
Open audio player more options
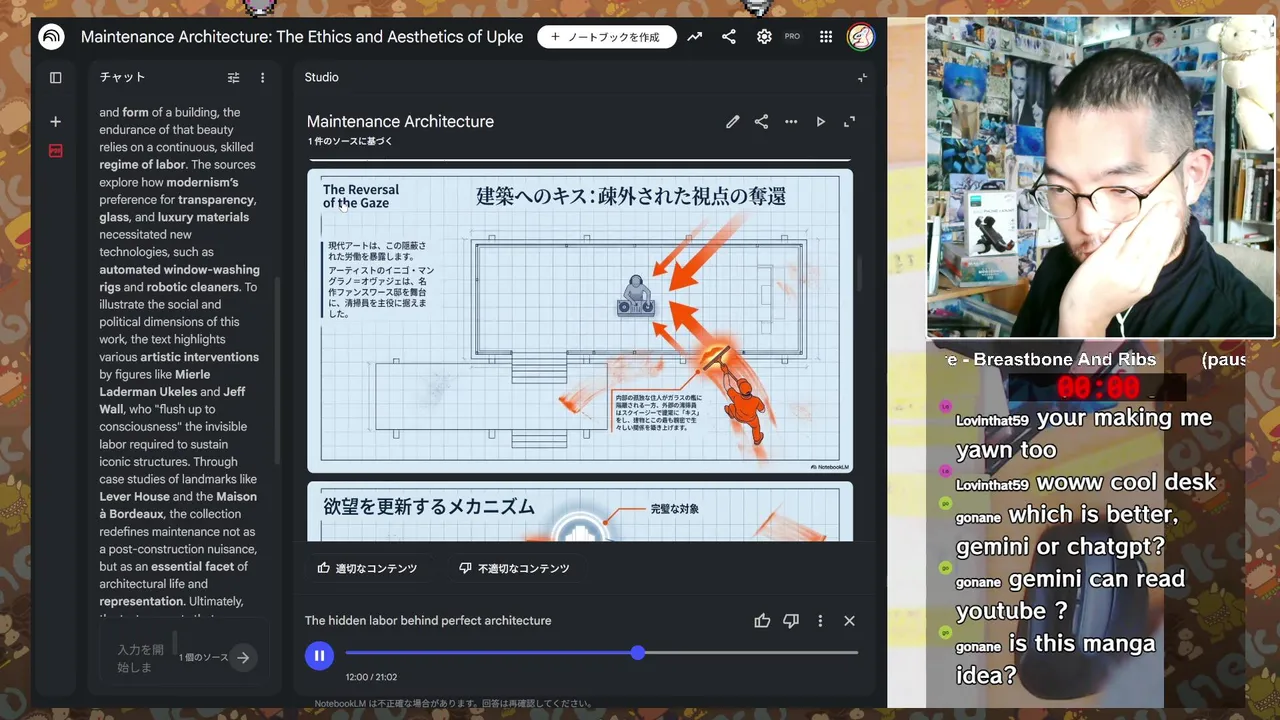820,621
